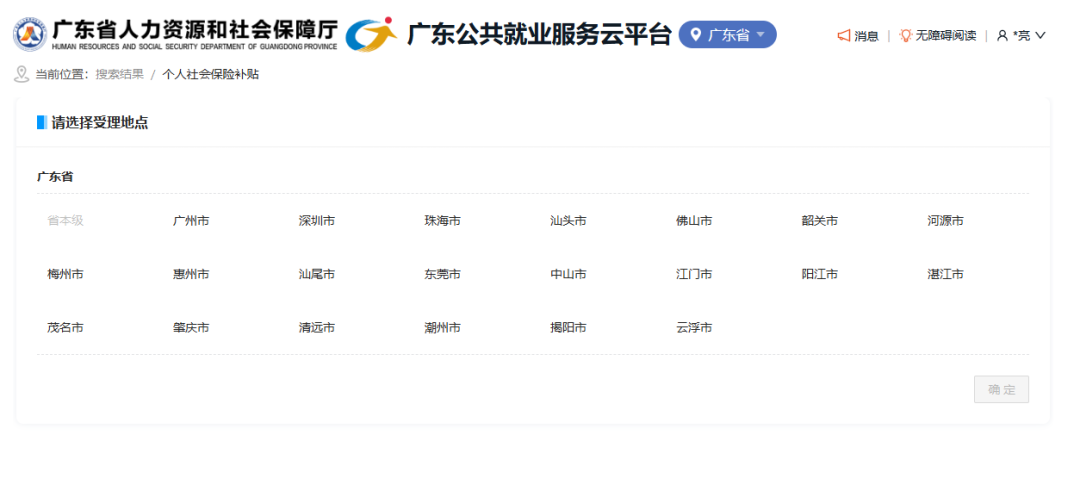Click the location pin icon in 广东省 selector

click(x=696, y=34)
